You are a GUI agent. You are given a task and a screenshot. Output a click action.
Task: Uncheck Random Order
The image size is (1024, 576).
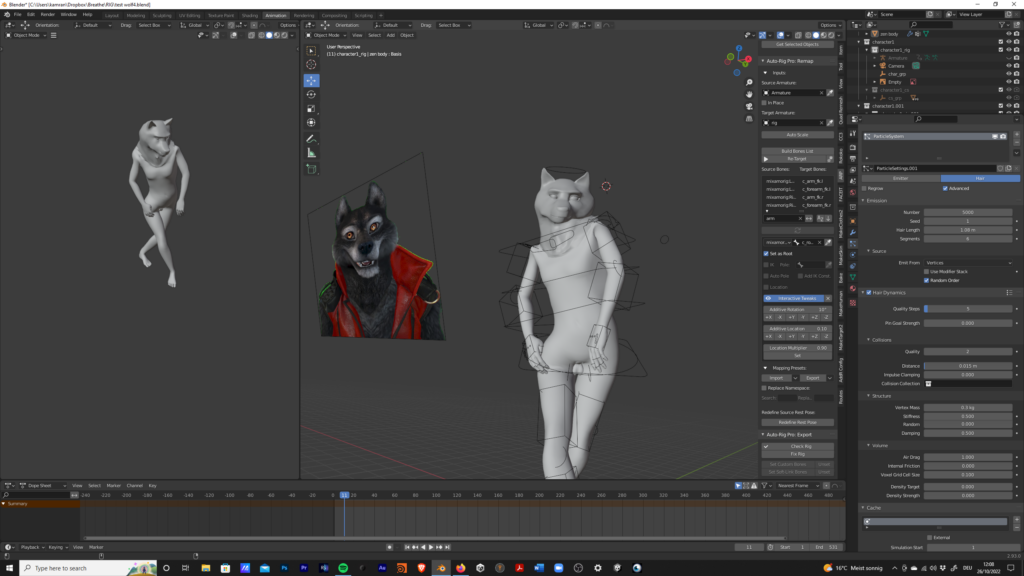click(x=926, y=280)
